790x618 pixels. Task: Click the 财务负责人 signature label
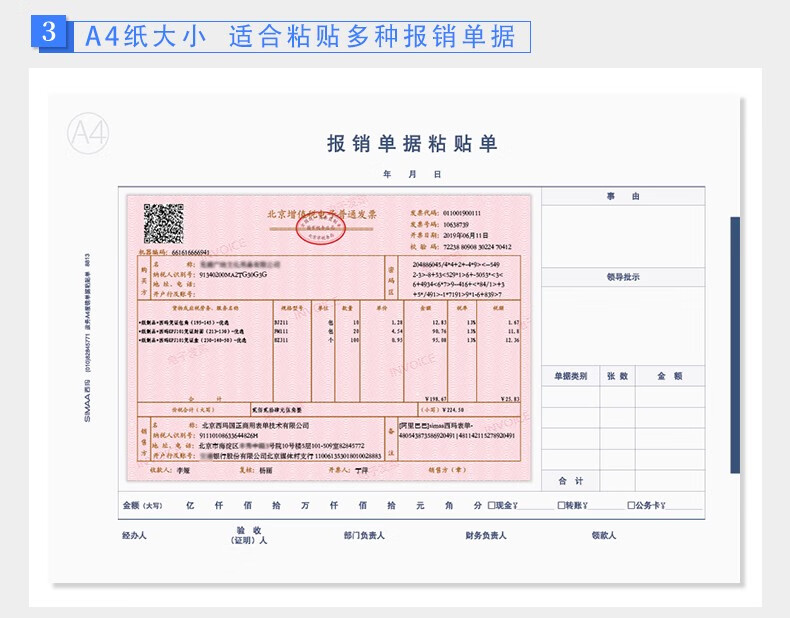(x=485, y=535)
